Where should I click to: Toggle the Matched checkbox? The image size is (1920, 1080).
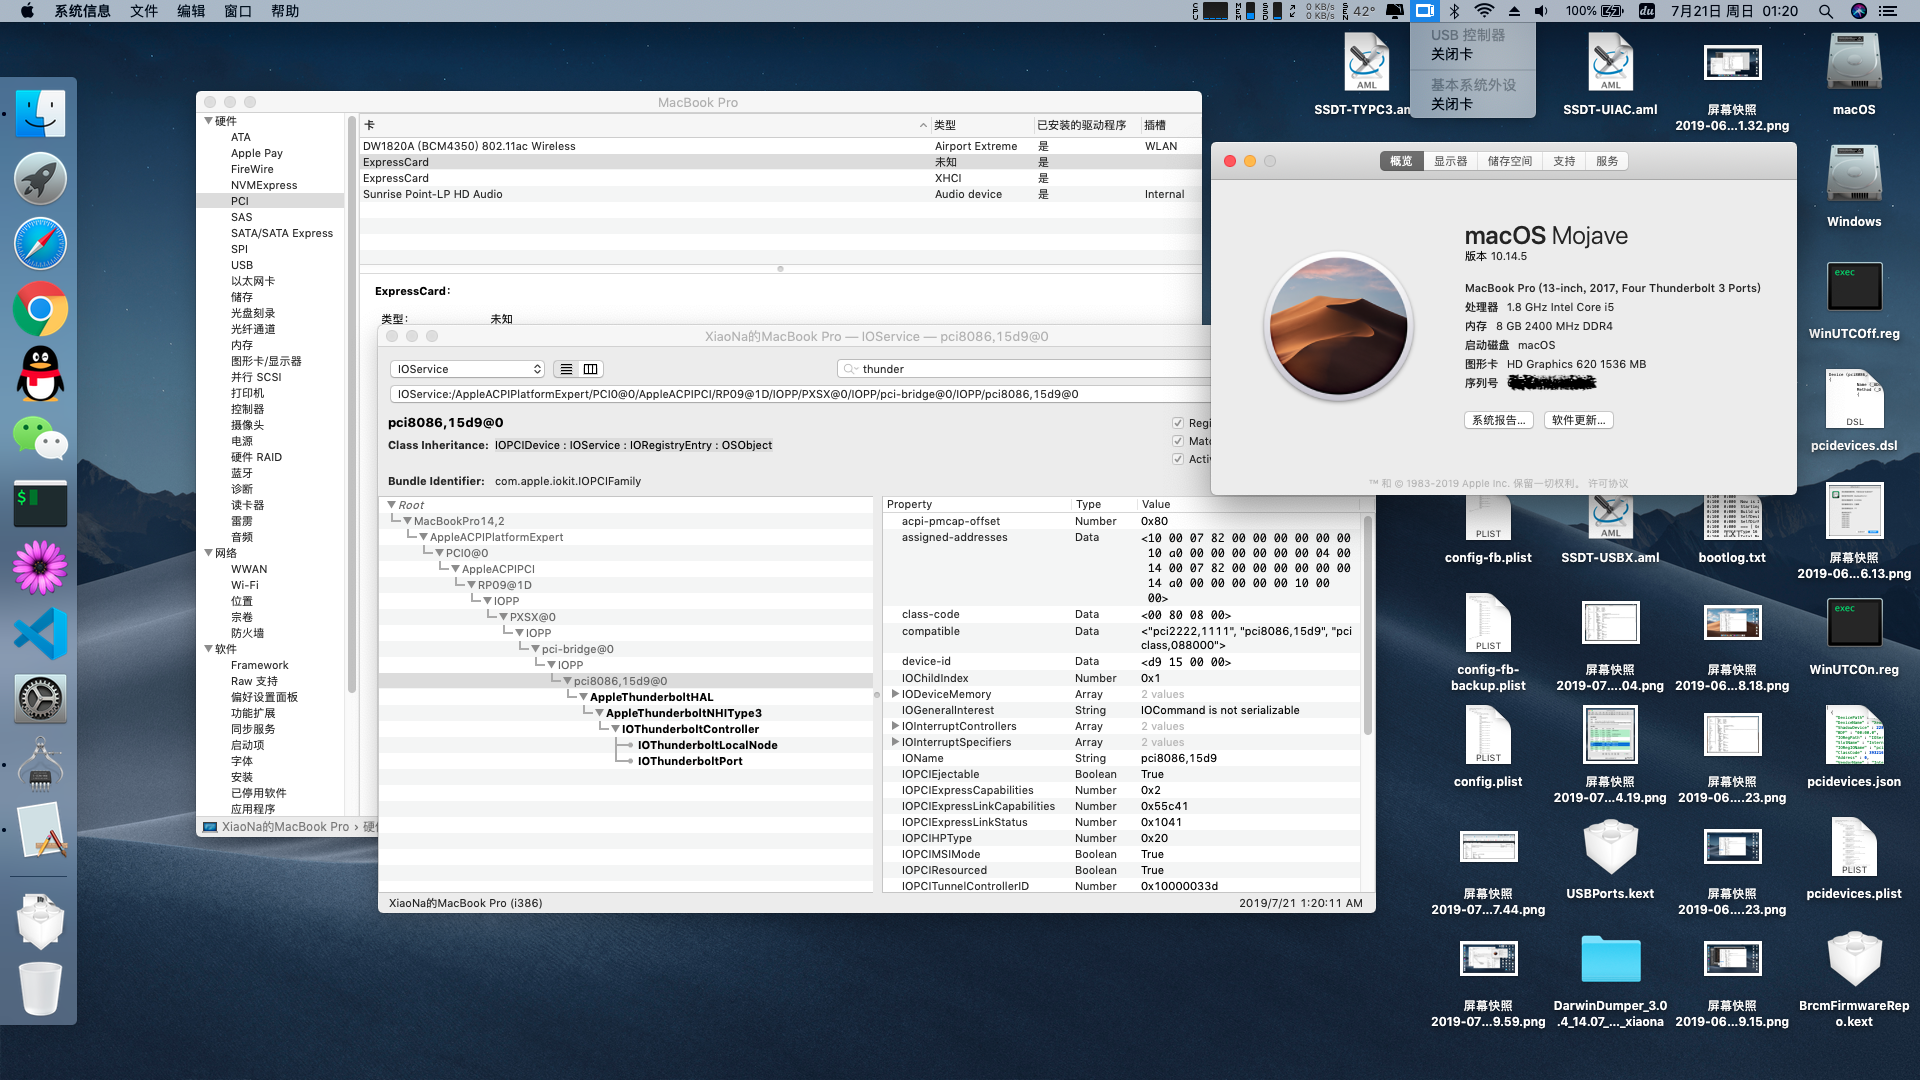(1178, 441)
